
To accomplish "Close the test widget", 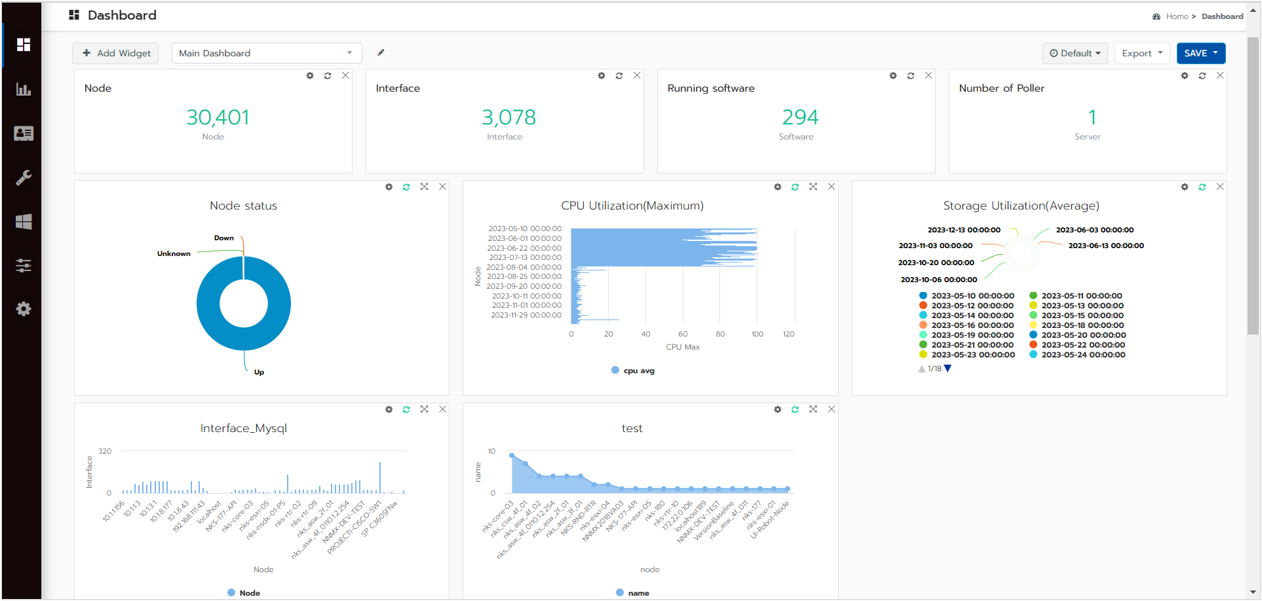I will pos(831,409).
